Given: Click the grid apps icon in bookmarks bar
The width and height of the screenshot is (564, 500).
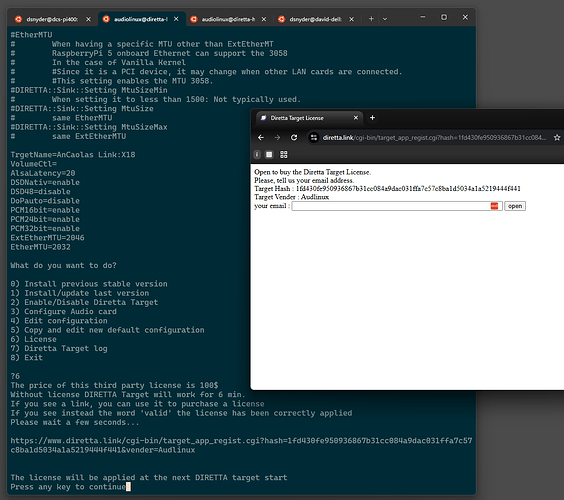Looking at the screenshot, I should click(x=284, y=155).
